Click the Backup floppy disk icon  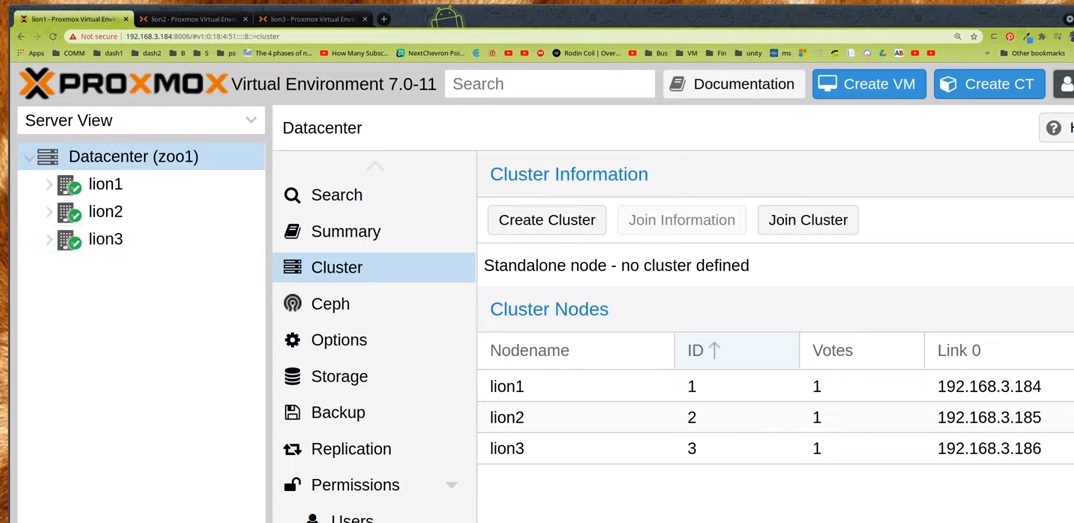coord(292,412)
